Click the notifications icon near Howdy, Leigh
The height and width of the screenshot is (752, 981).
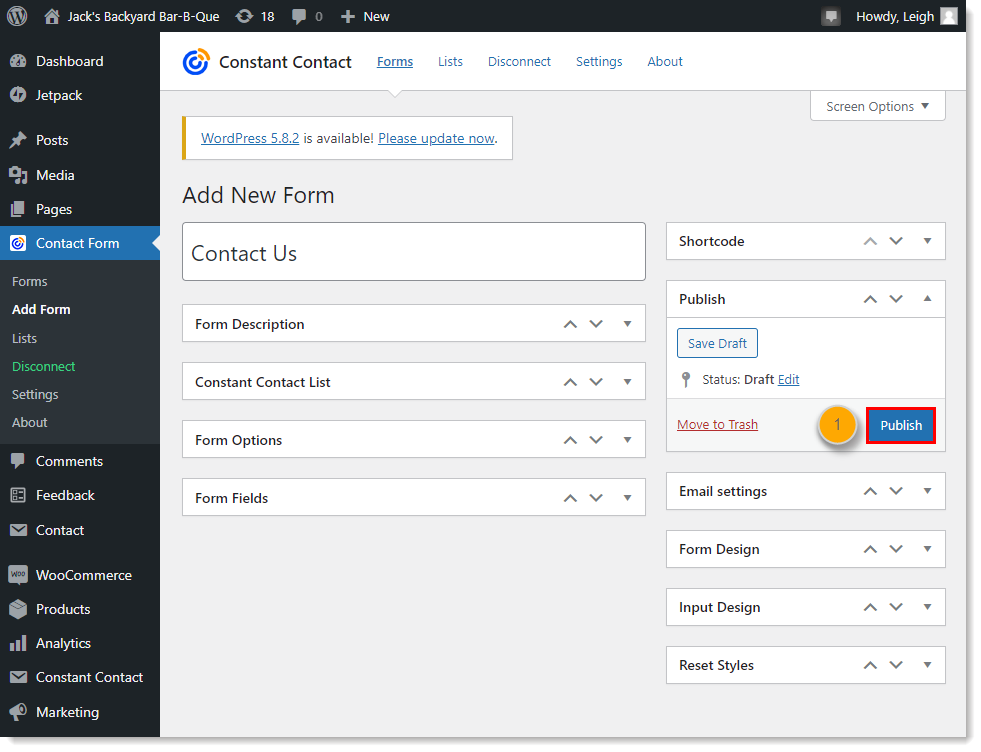tap(831, 16)
